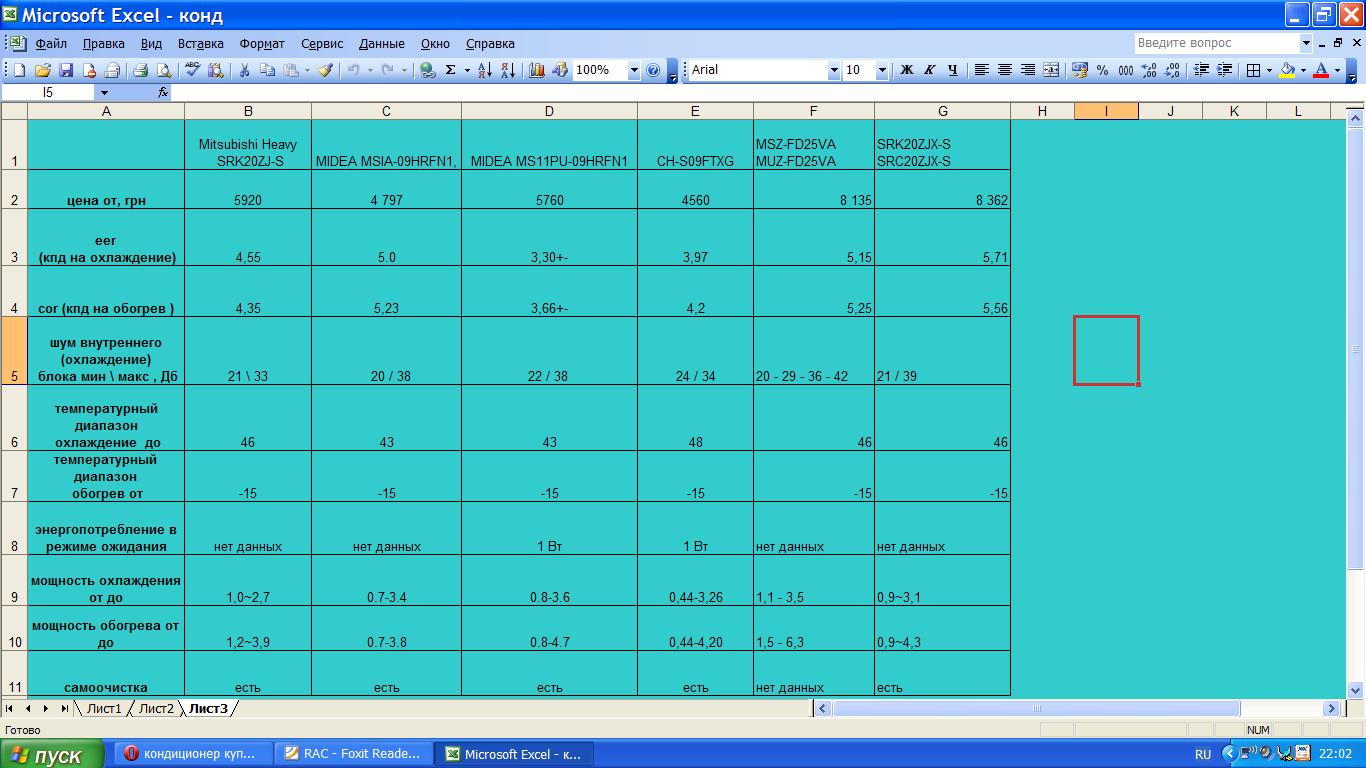The image size is (1366, 768).
Task: Open the Данные menu
Action: [382, 43]
